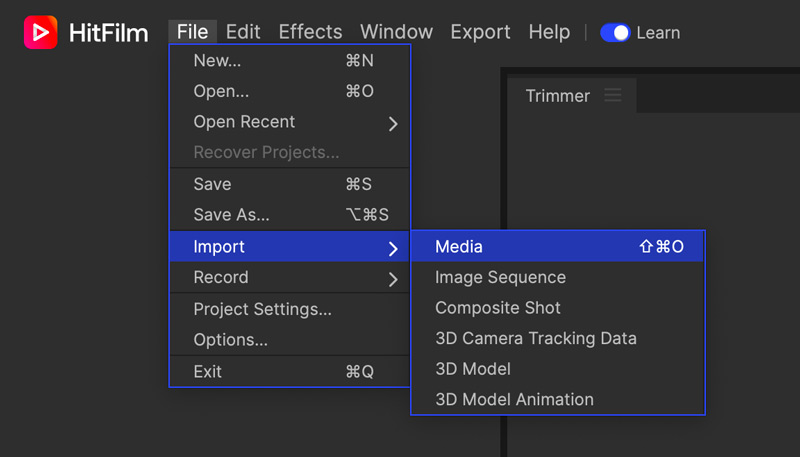Expand the Open Recent submenu

click(x=290, y=123)
